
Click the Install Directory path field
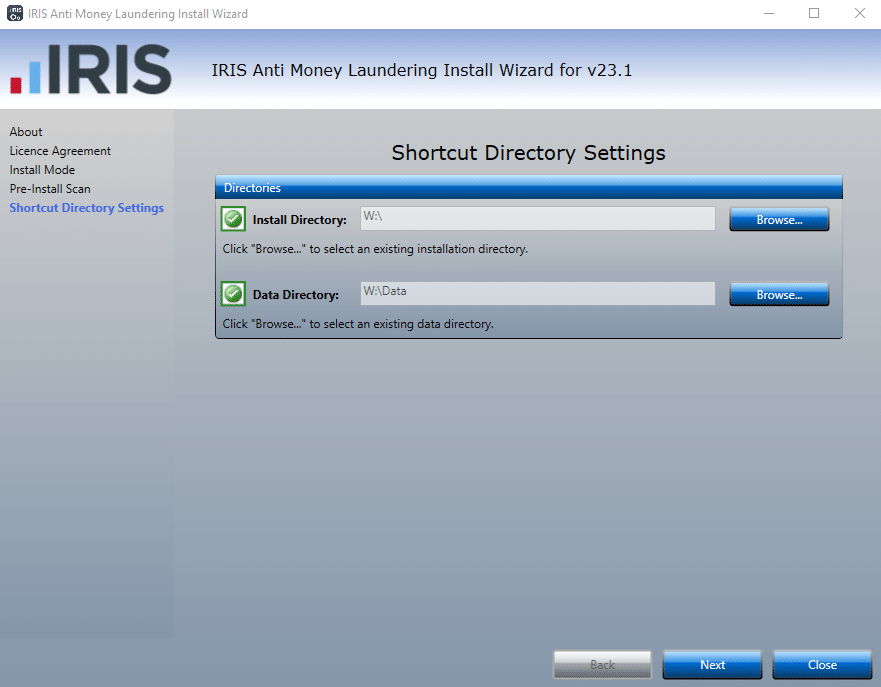point(538,219)
